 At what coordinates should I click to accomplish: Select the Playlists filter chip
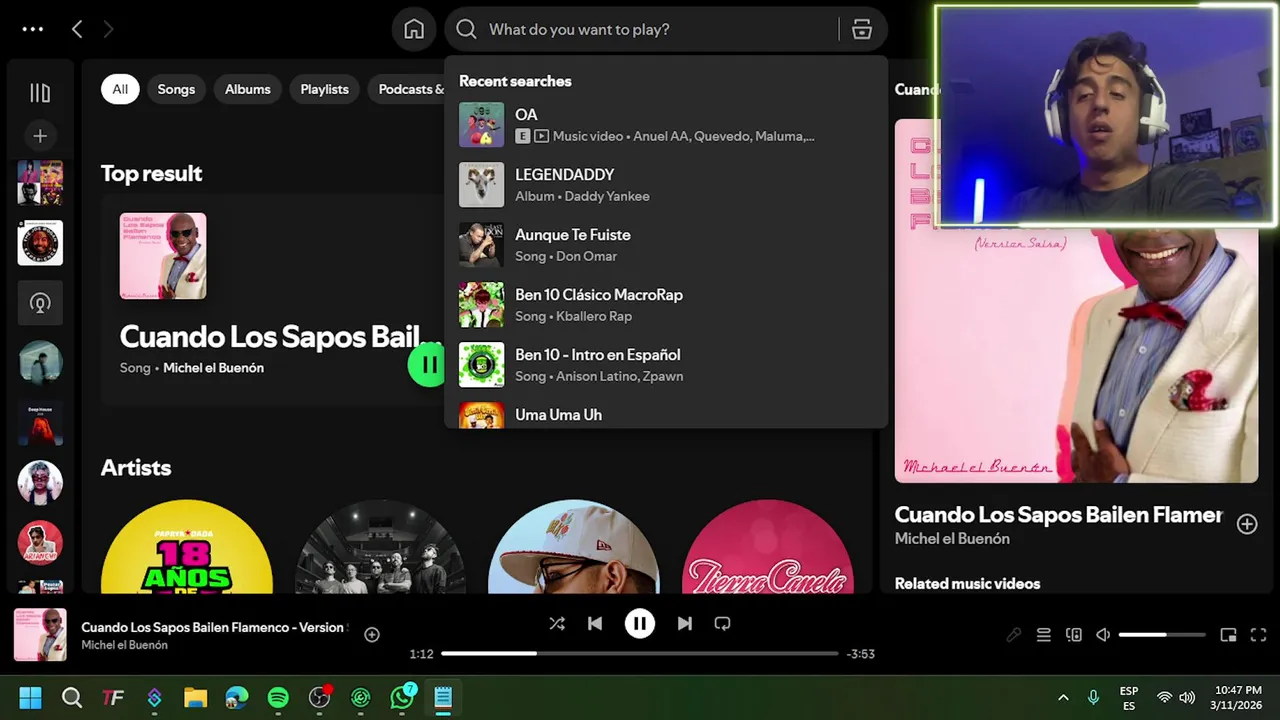click(324, 89)
